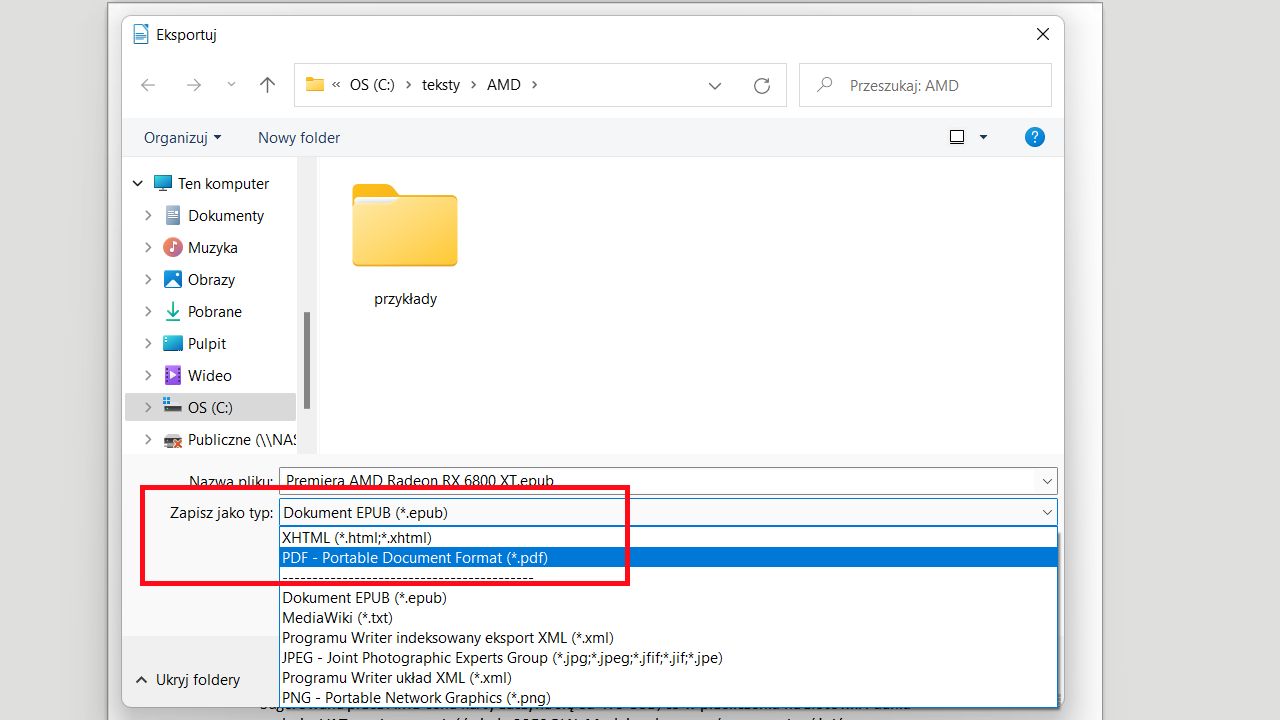The width and height of the screenshot is (1280, 720).
Task: Choose Programu Writer układ XML type
Action: 668,678
